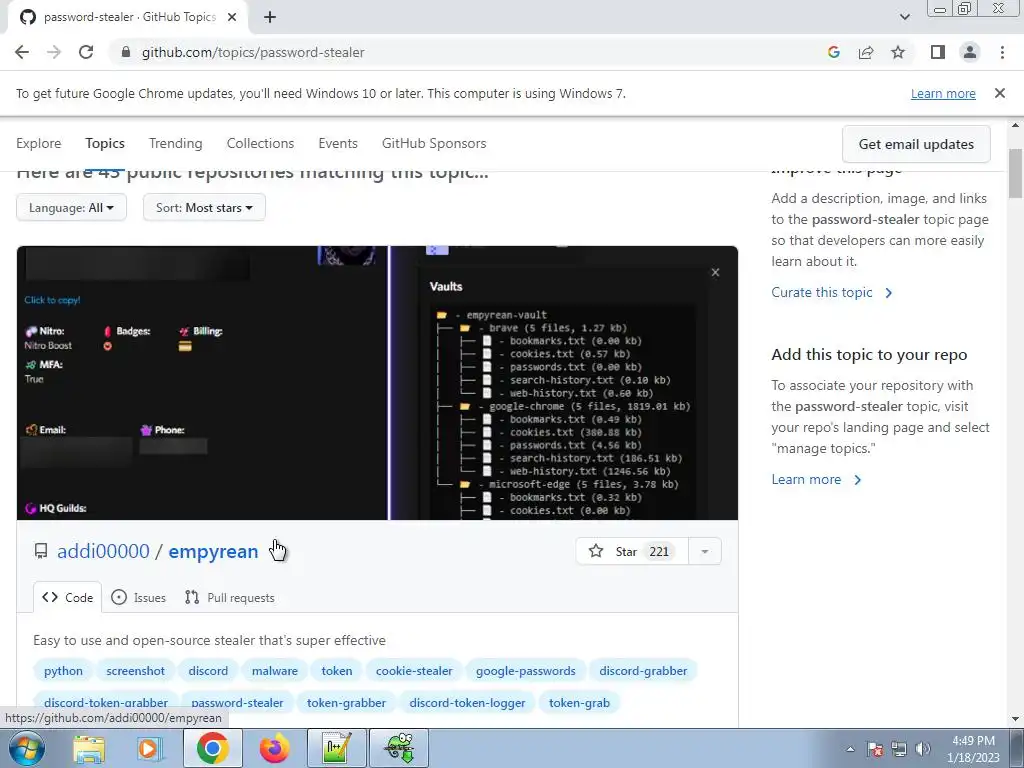The height and width of the screenshot is (768, 1024).
Task: Open the addi00000 user link
Action: [x=103, y=551]
